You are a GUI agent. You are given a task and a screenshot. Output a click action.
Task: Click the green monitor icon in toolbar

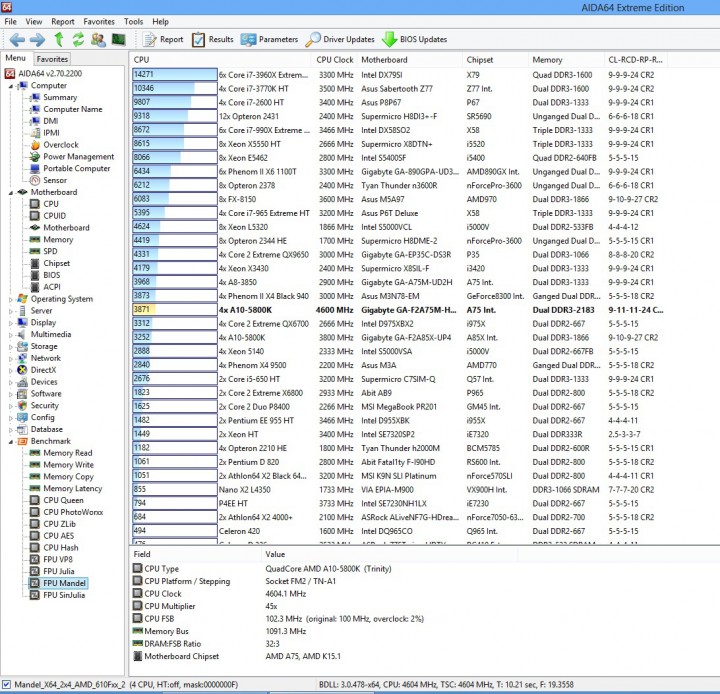tap(118, 39)
